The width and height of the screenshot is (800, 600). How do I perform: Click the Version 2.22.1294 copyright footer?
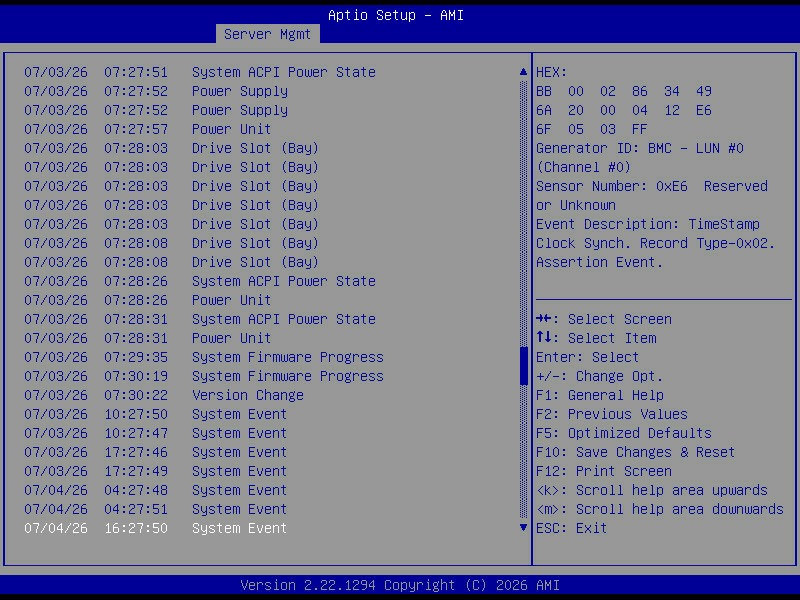pos(400,585)
